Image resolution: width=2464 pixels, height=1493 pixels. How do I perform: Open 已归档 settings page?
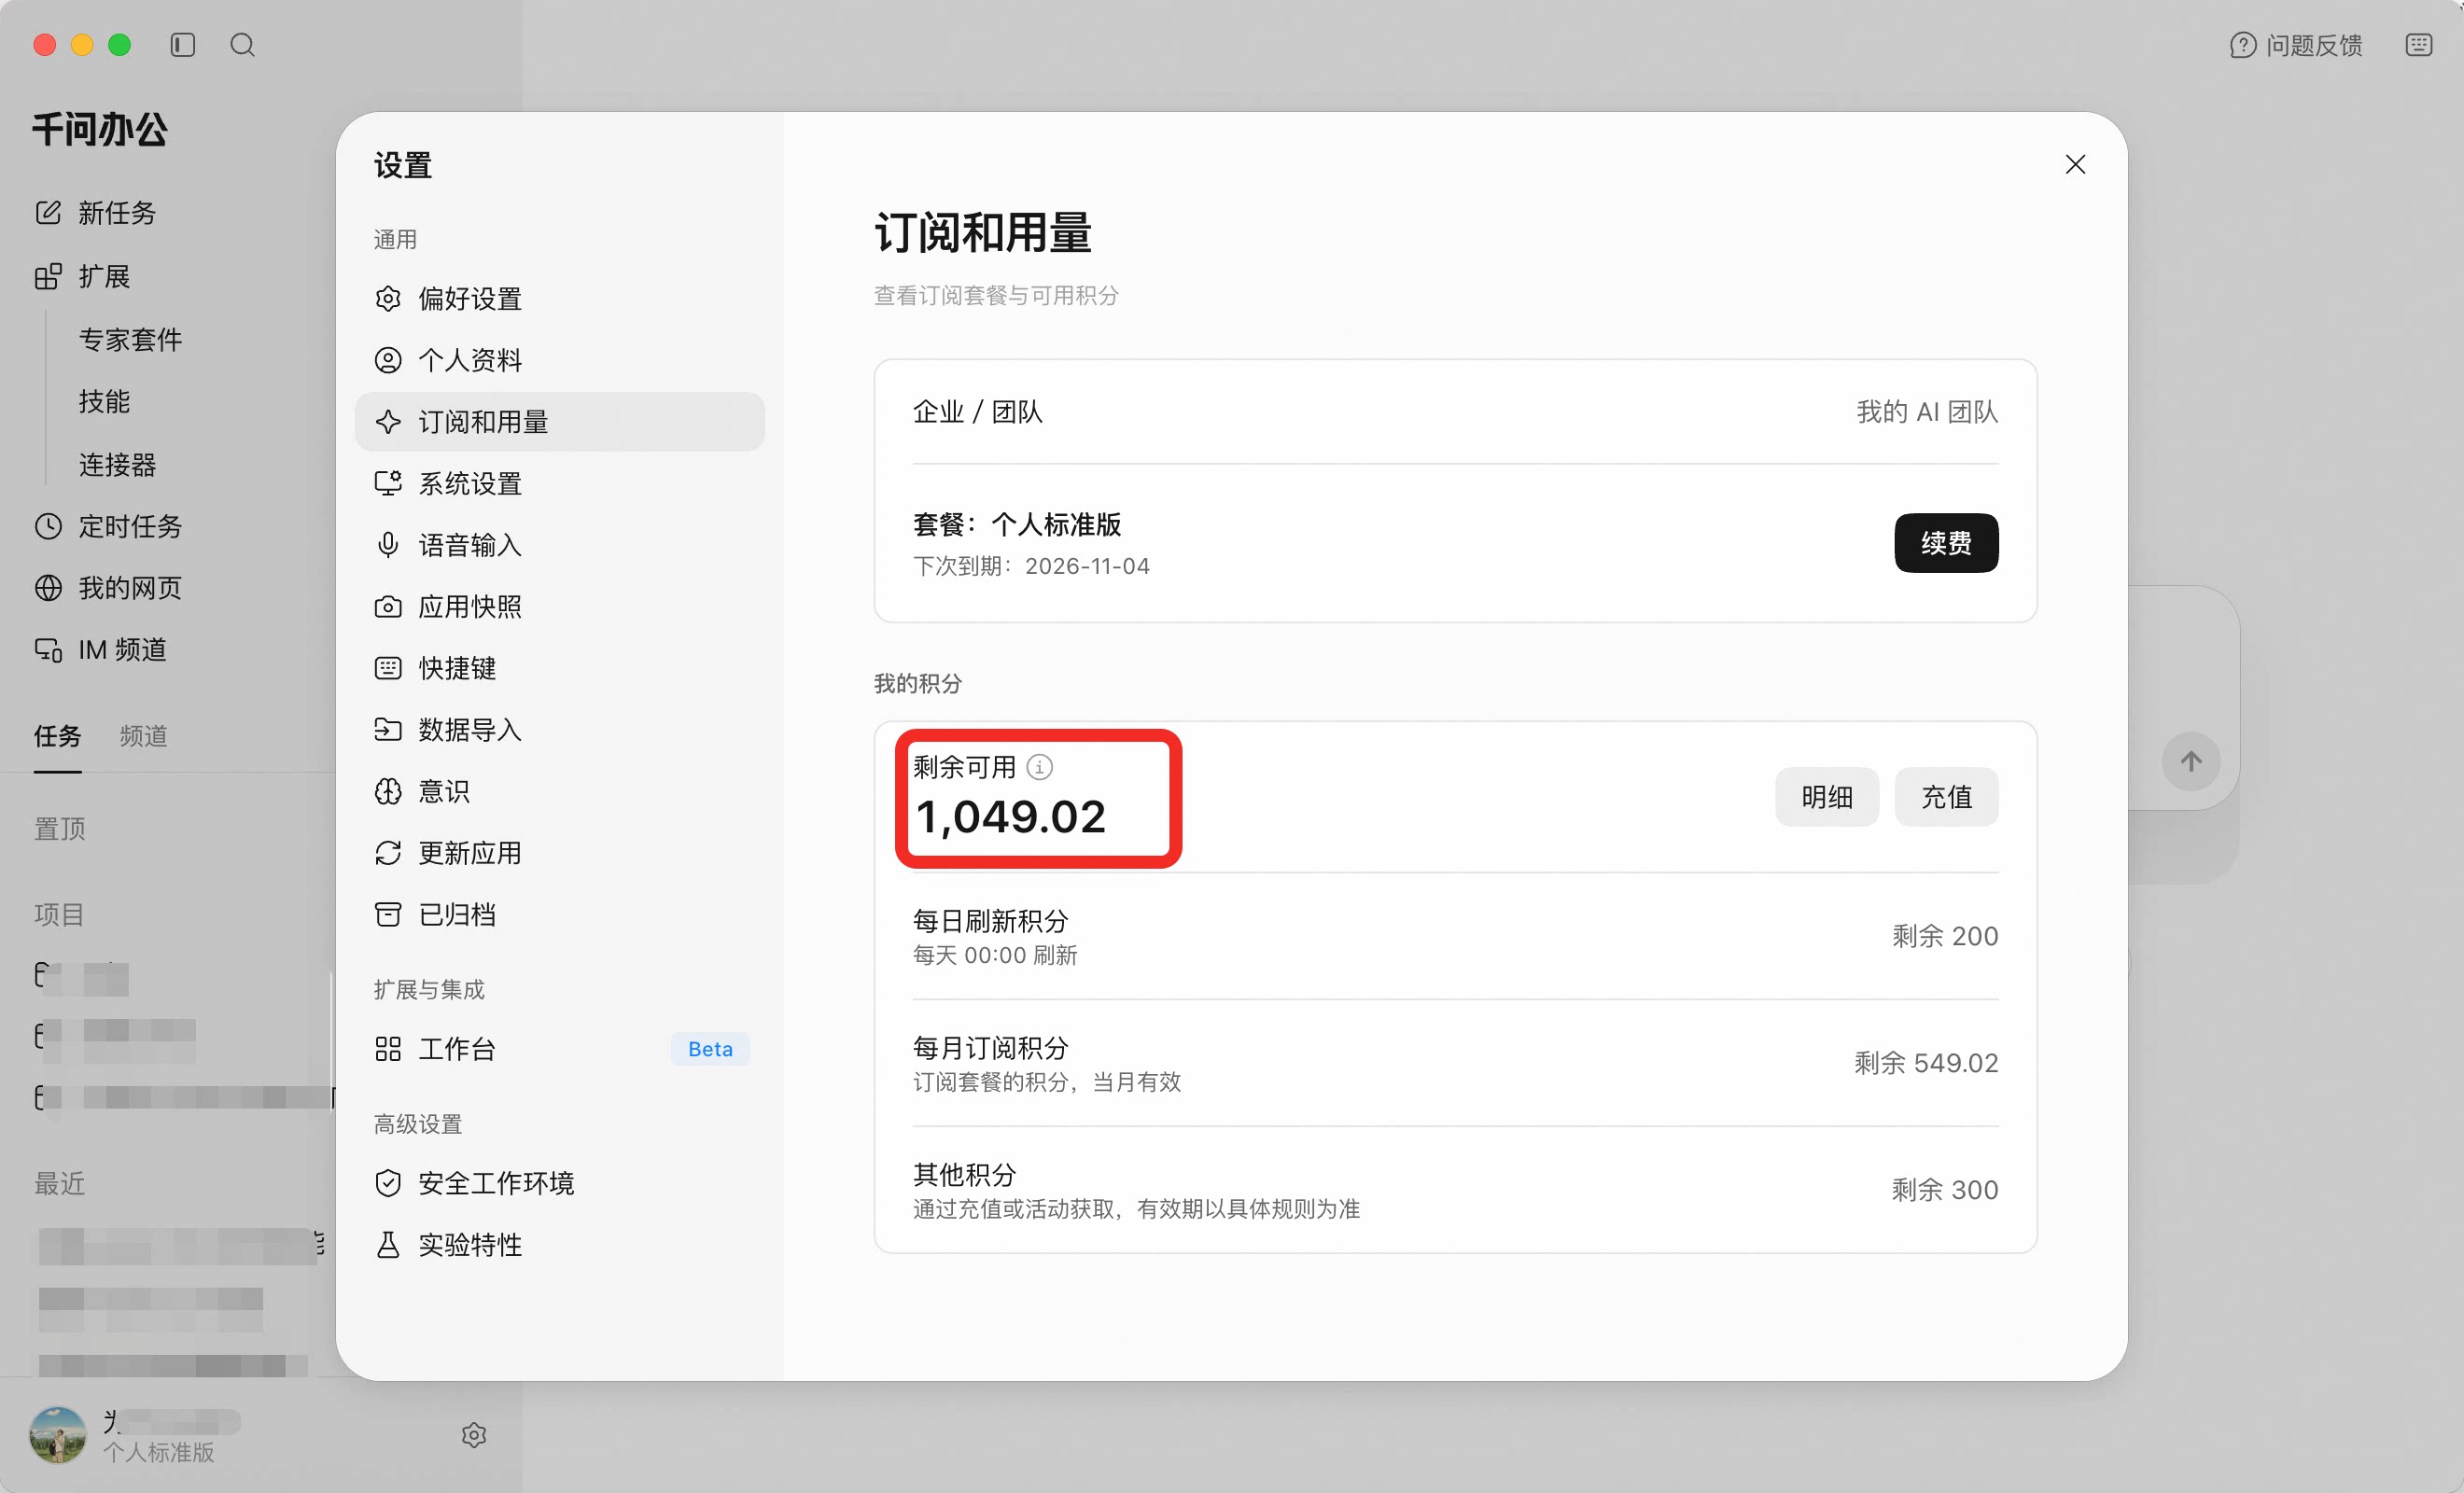point(560,915)
